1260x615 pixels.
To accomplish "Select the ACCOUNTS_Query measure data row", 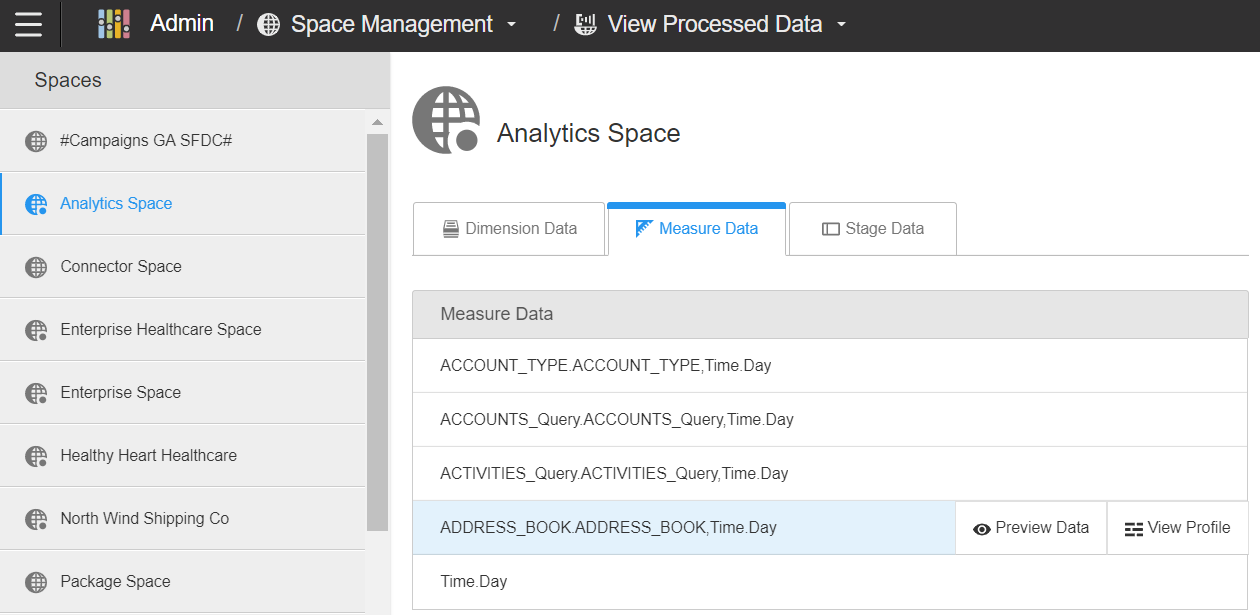I will pos(616,420).
